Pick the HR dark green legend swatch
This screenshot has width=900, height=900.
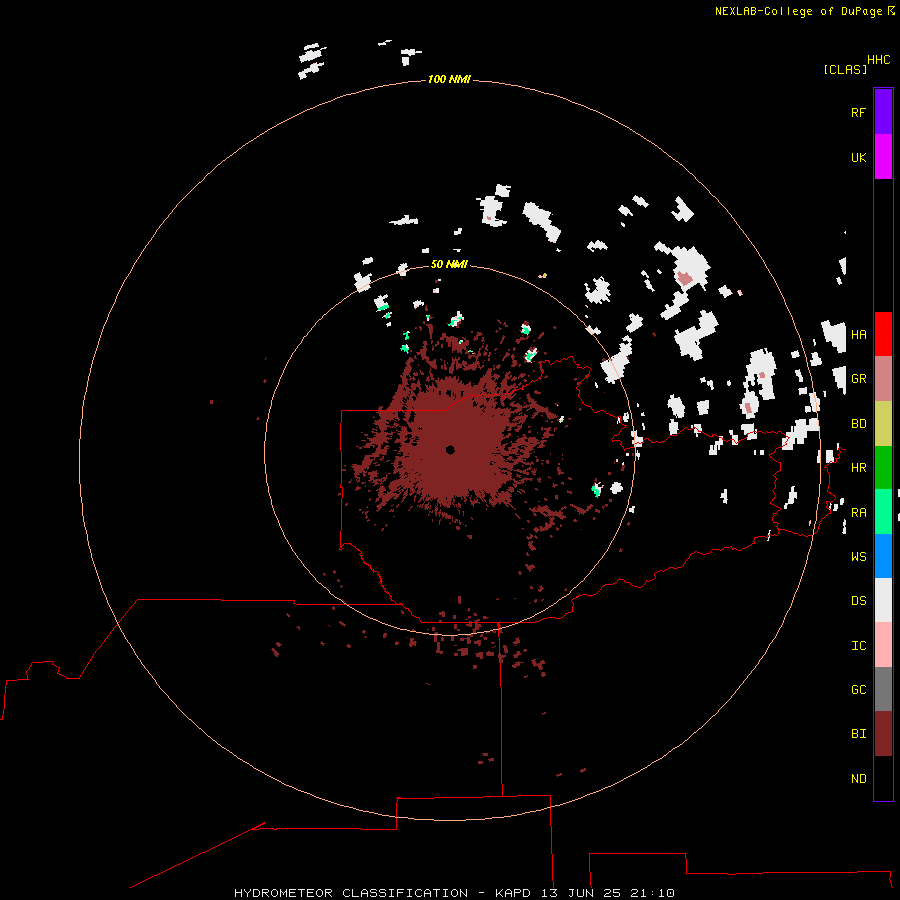[x=883, y=468]
